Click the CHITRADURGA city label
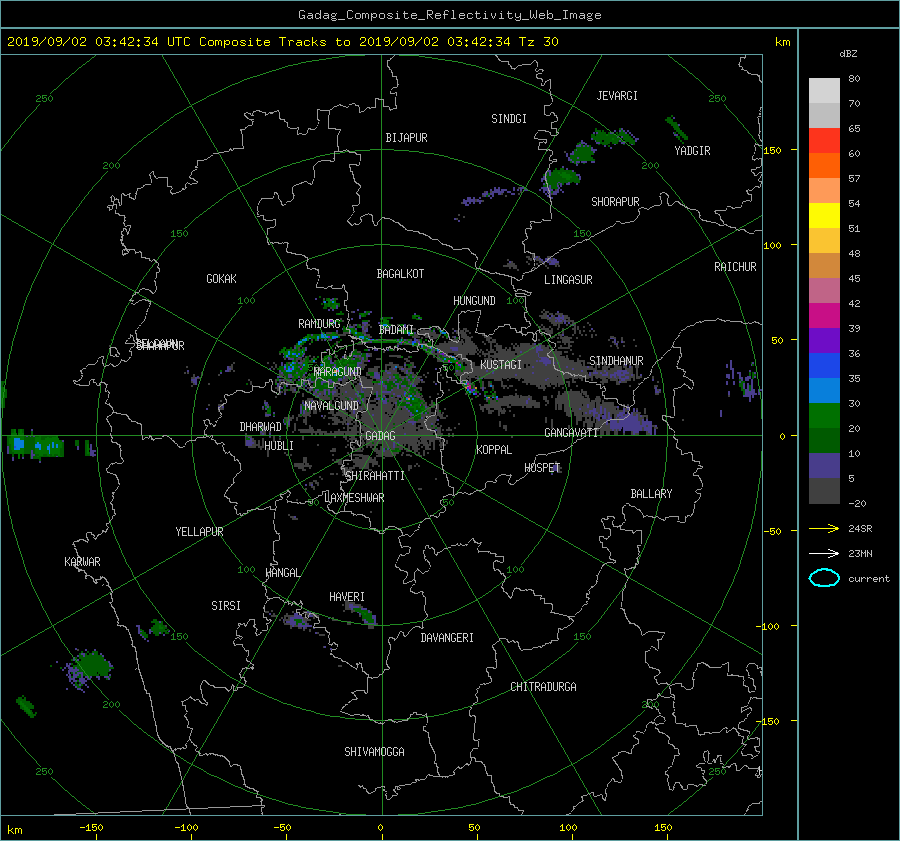The height and width of the screenshot is (841, 900). [543, 687]
